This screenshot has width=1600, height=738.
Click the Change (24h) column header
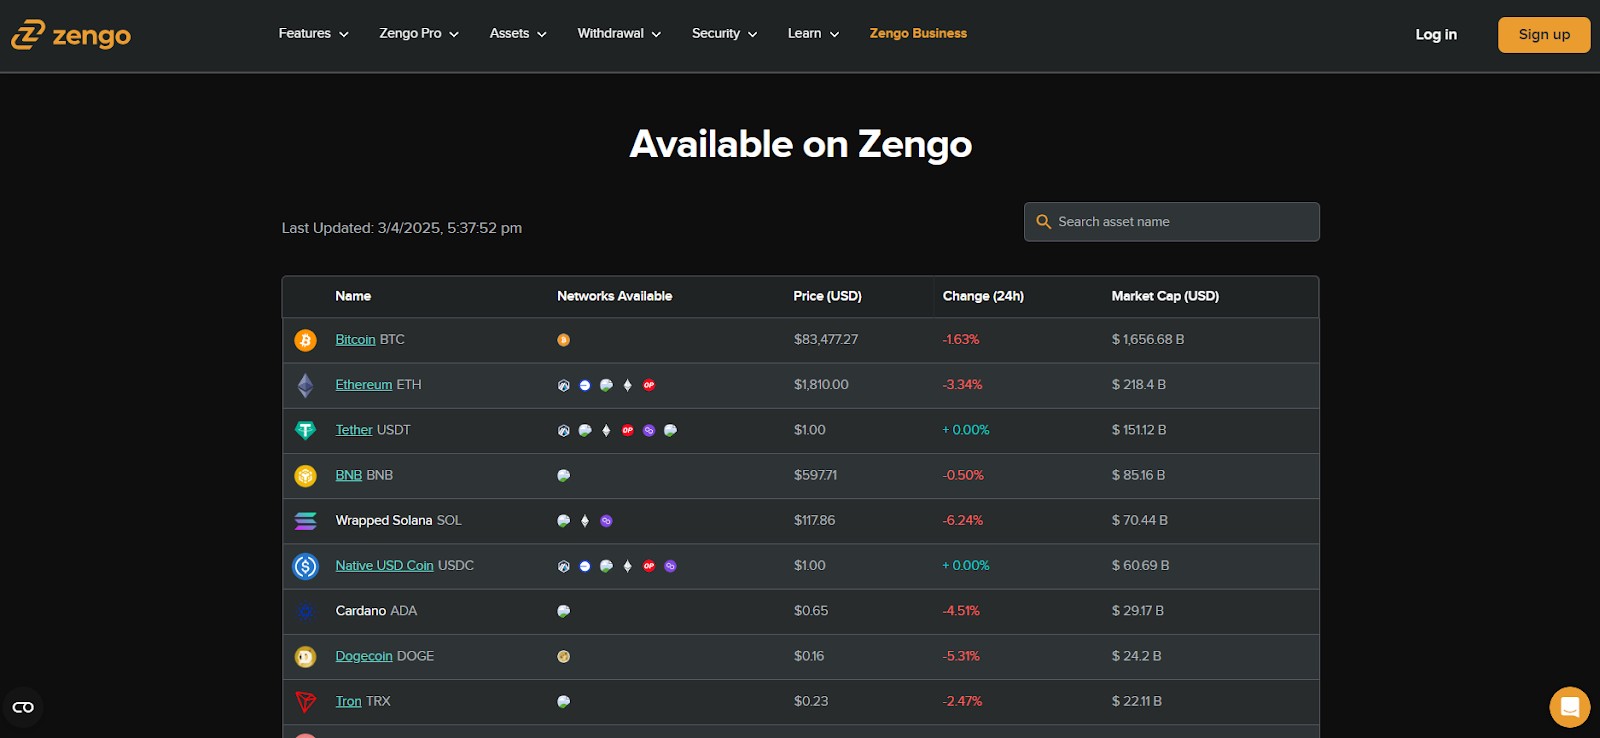coord(983,296)
